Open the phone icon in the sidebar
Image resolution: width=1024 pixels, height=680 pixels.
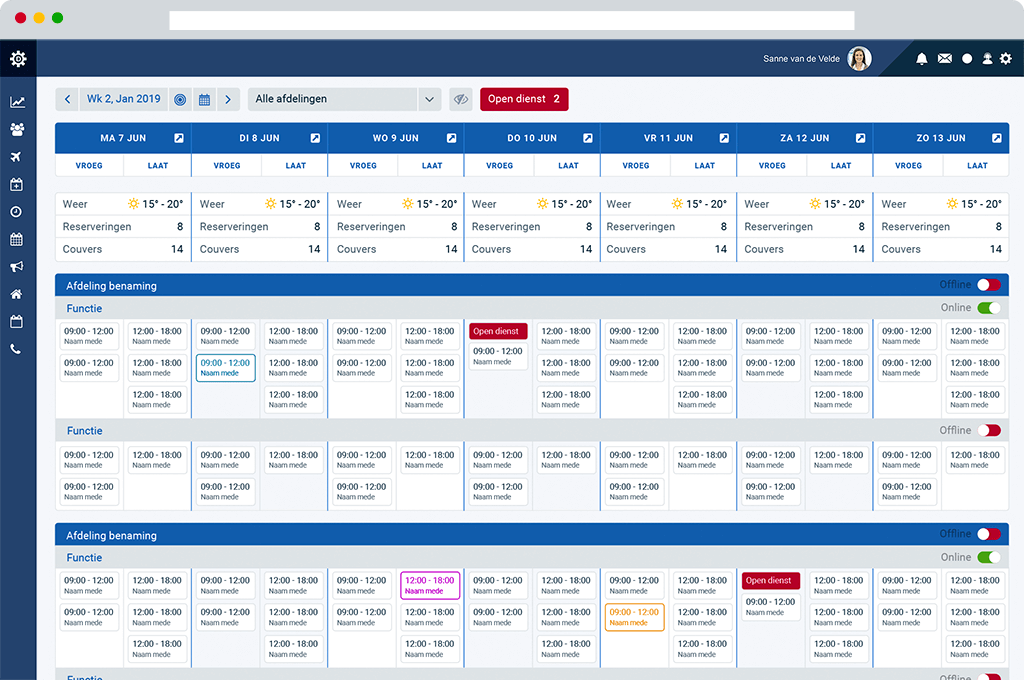pos(17,349)
